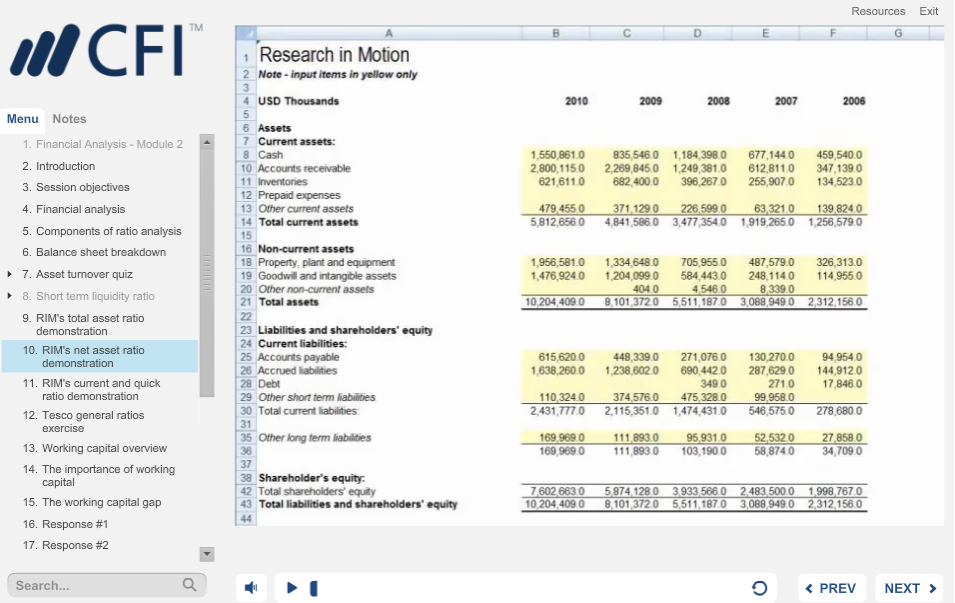Click column G header in spreadsheet
Image resolution: width=955 pixels, height=603 pixels.
point(898,33)
